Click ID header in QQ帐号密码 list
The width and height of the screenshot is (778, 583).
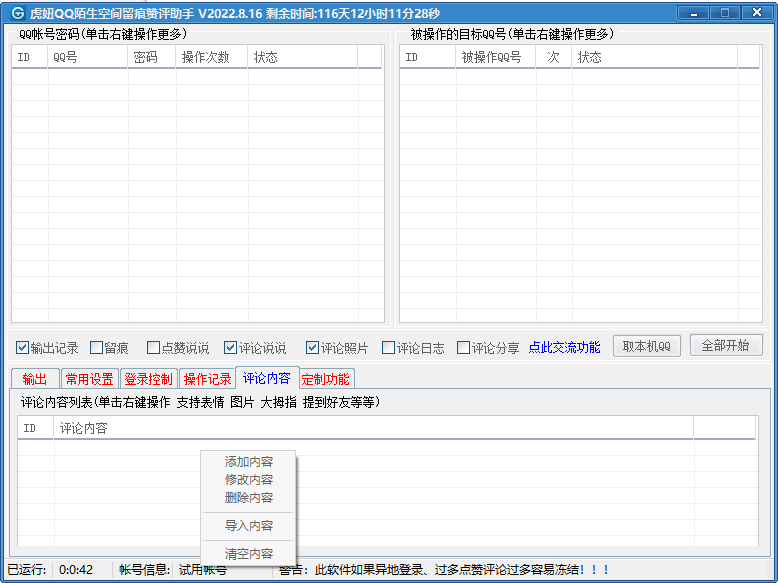point(30,57)
